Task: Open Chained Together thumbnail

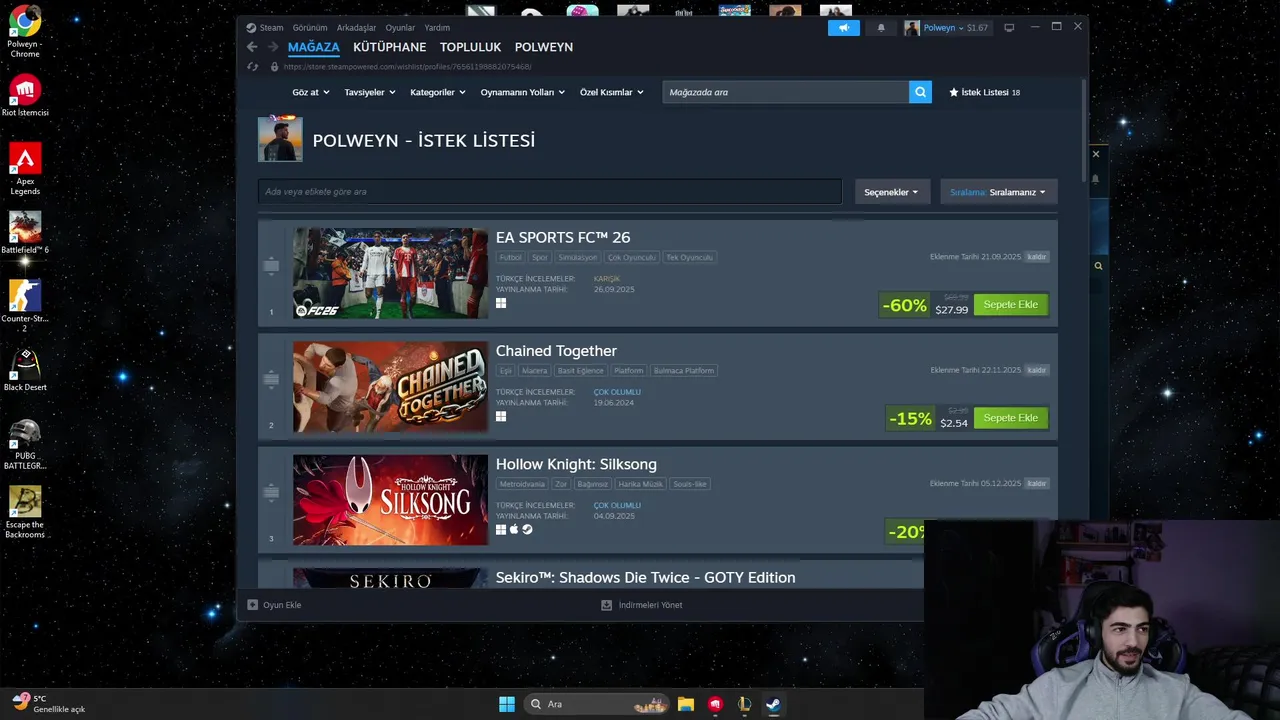Action: pyautogui.click(x=390, y=386)
